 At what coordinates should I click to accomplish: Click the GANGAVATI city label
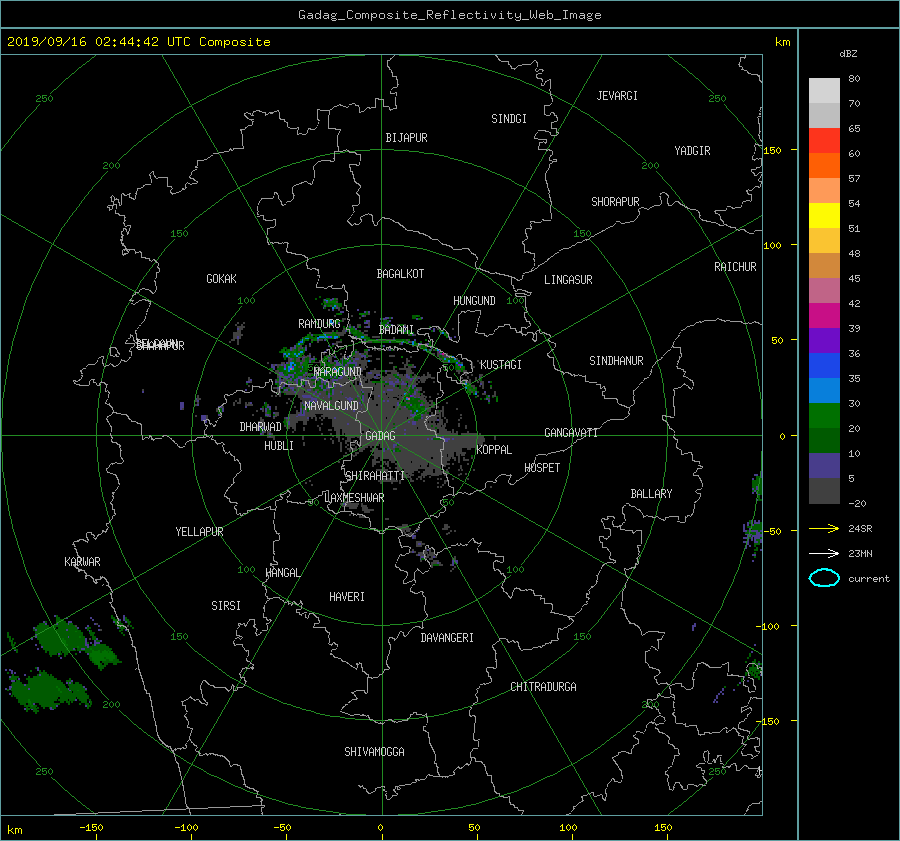pos(571,433)
